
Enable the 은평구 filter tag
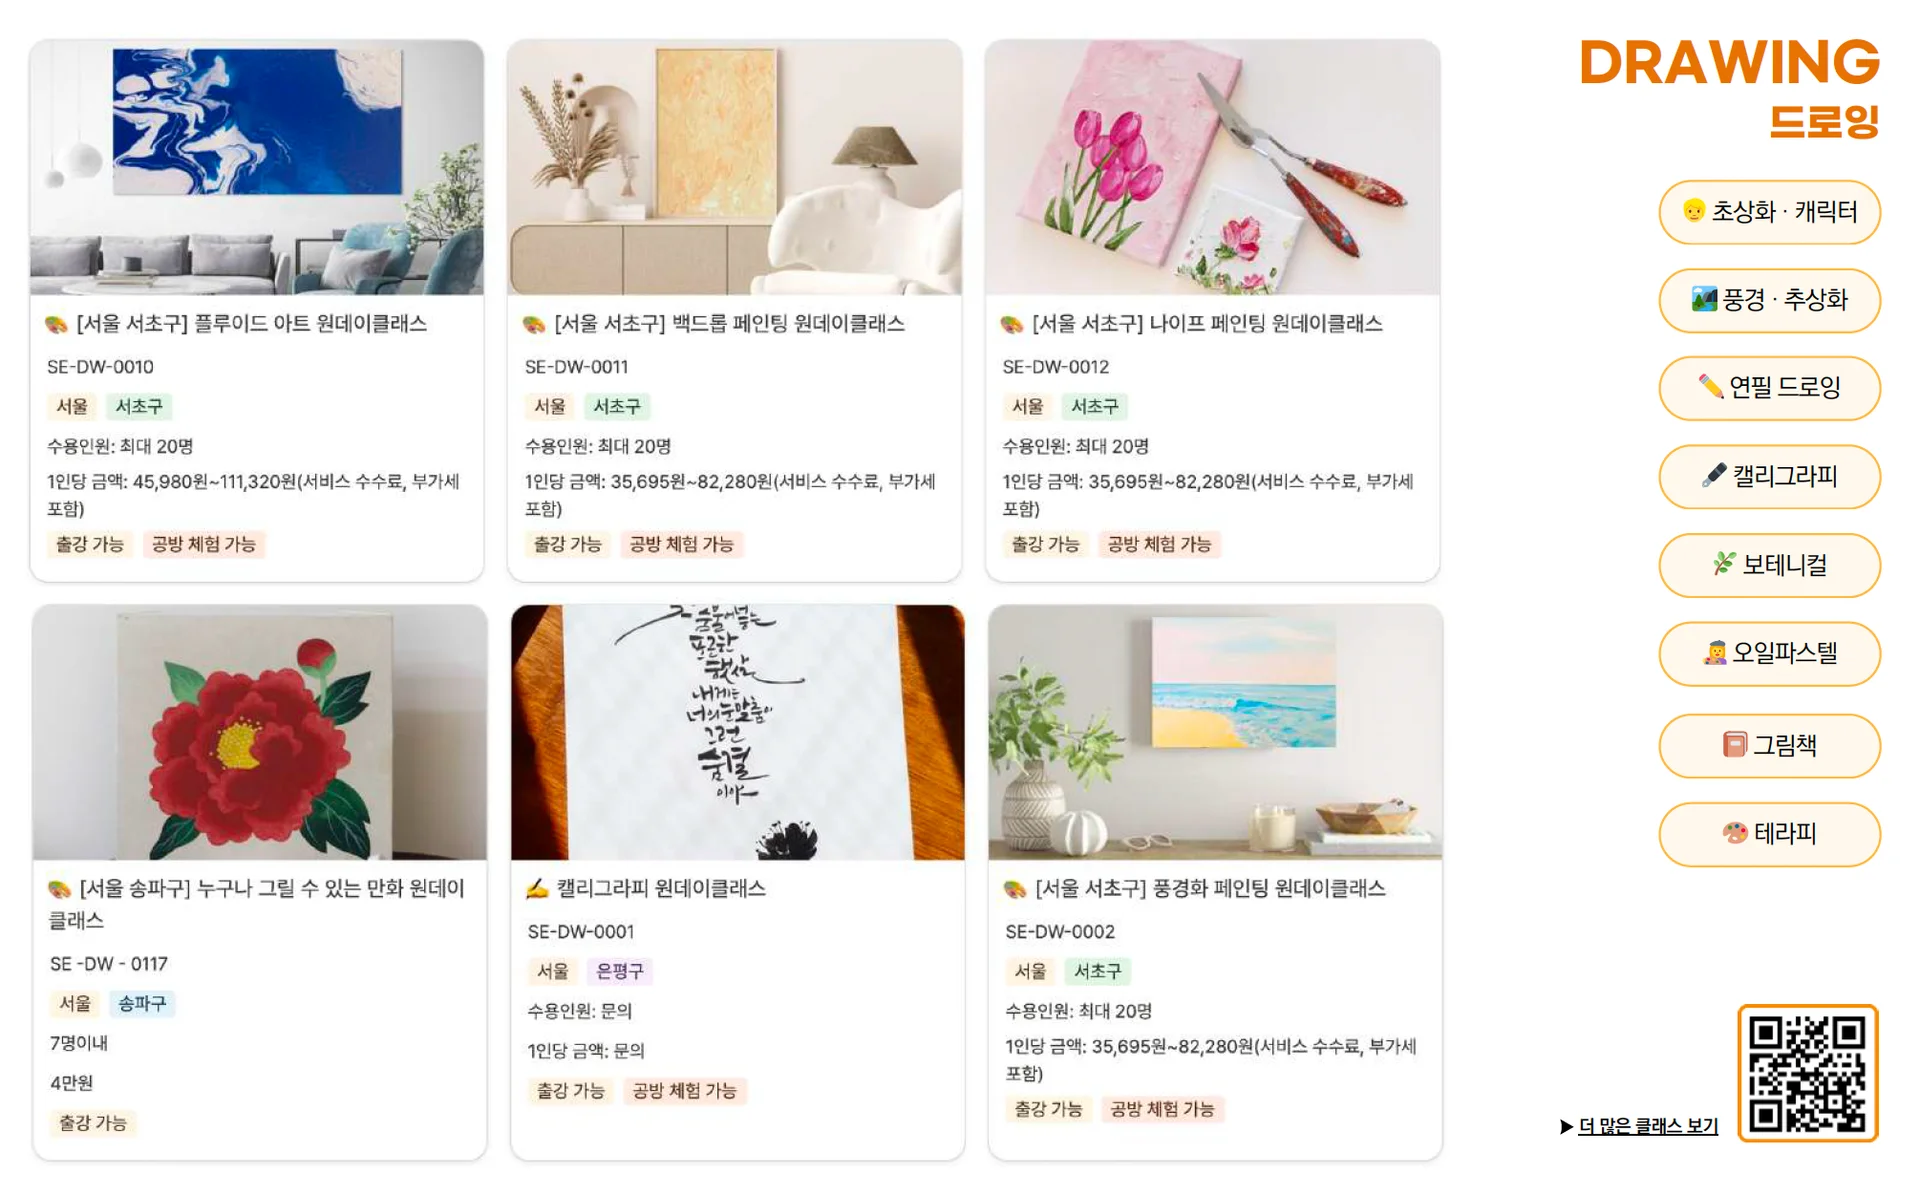(620, 970)
